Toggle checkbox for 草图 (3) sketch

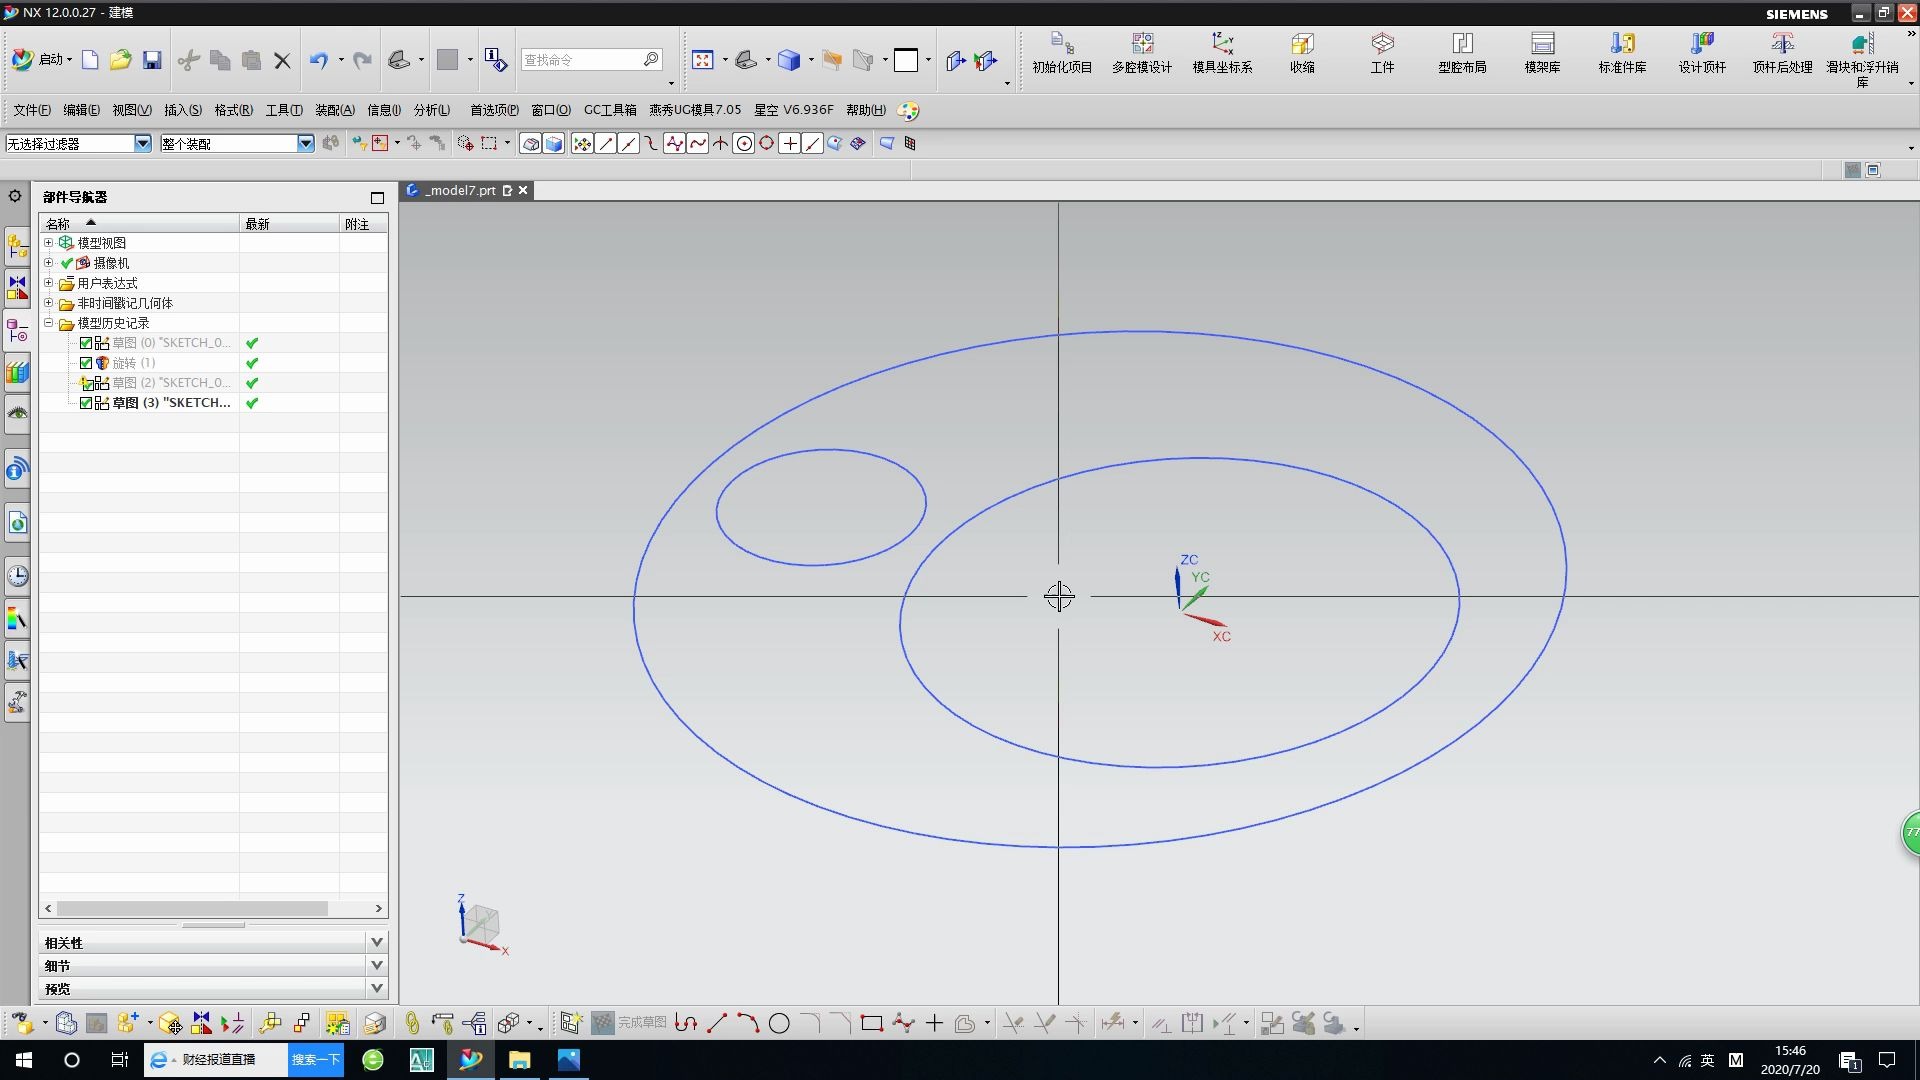[86, 403]
